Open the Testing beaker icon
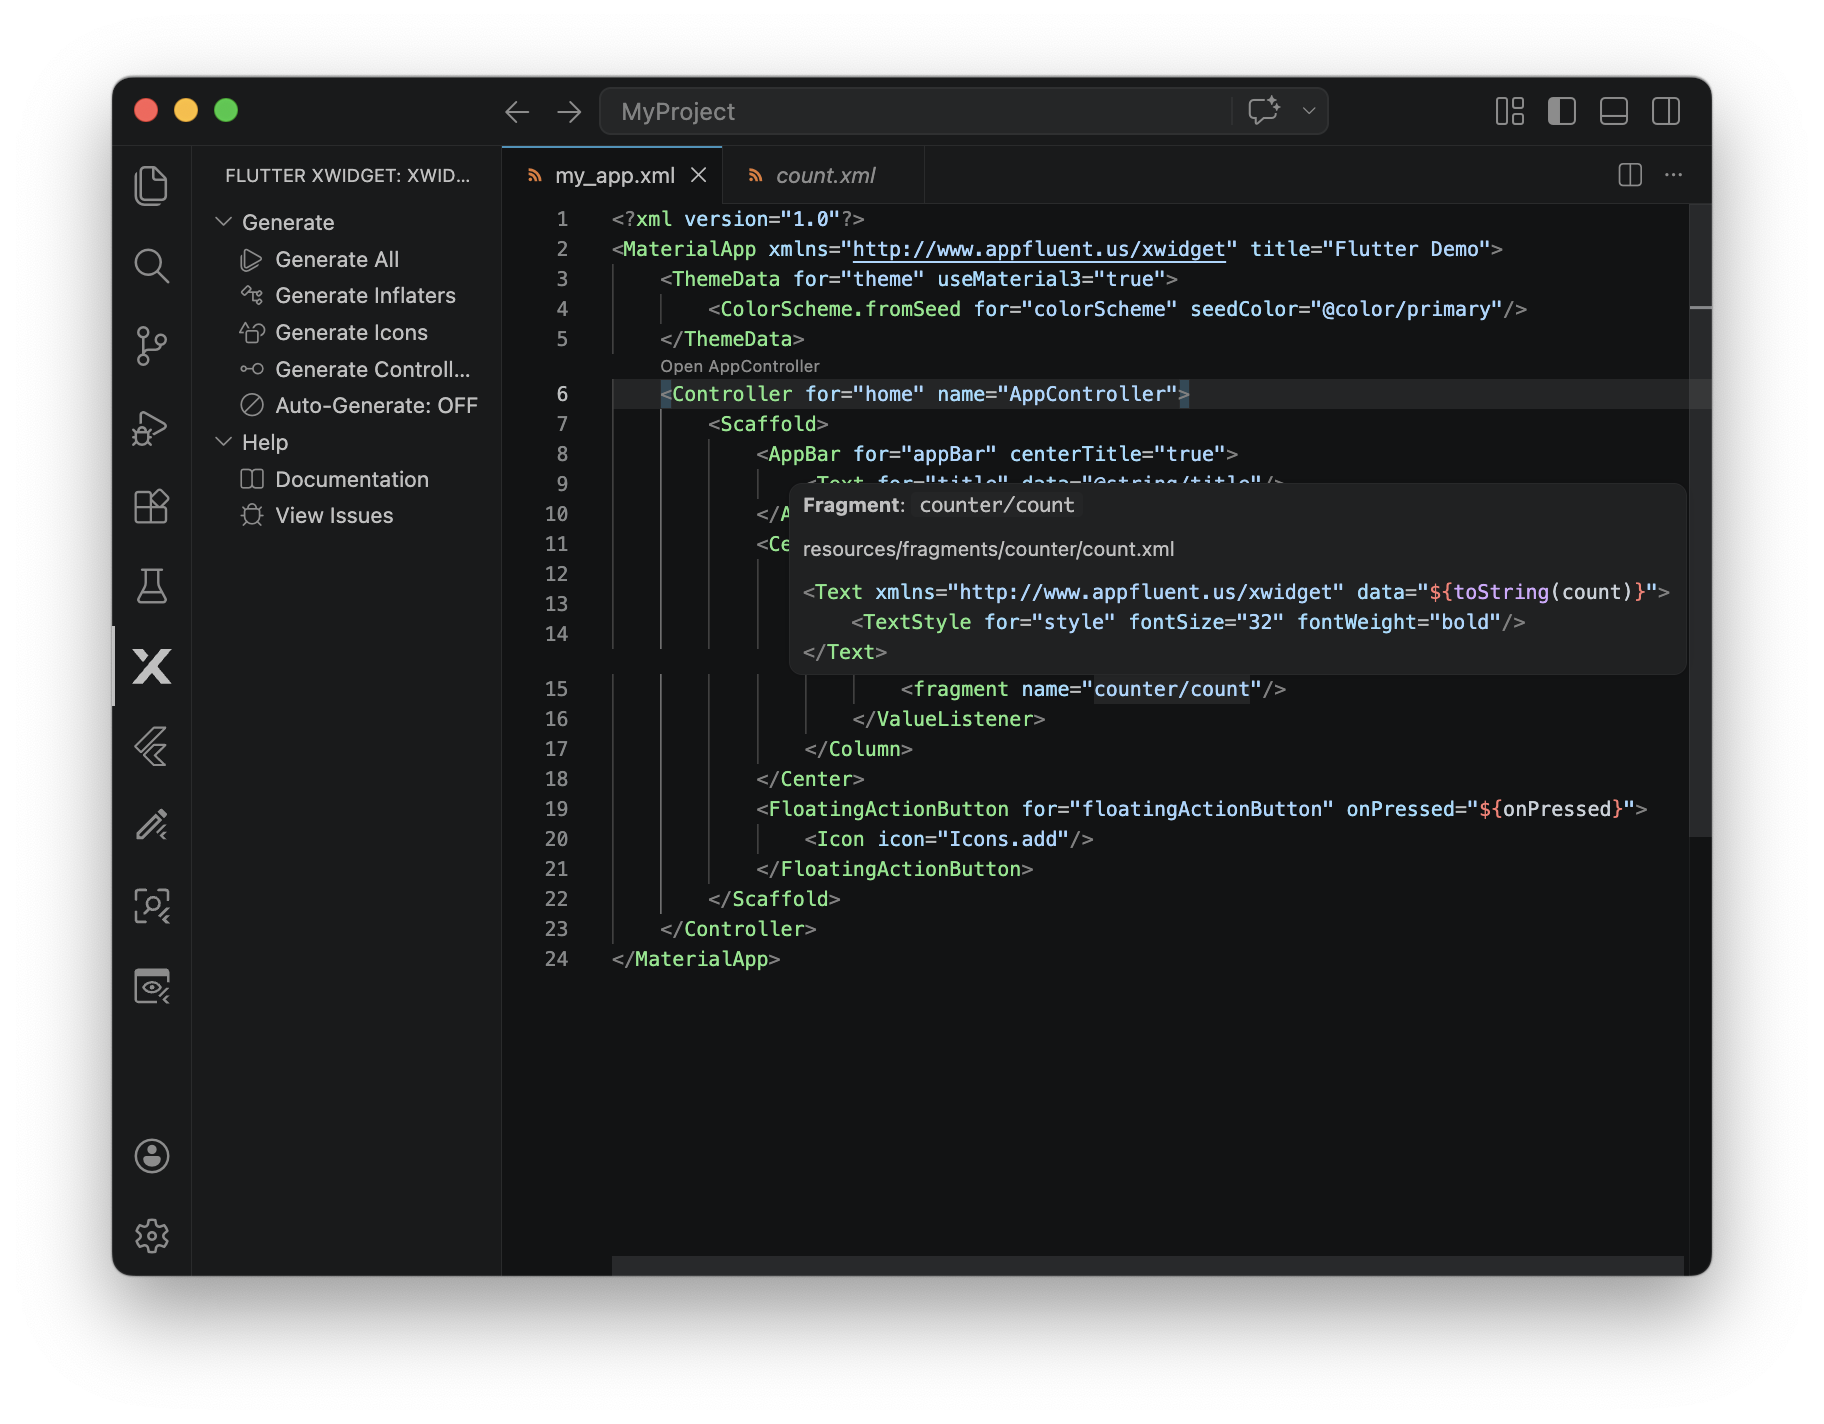Screen dimensions: 1824x1424 tap(151, 586)
